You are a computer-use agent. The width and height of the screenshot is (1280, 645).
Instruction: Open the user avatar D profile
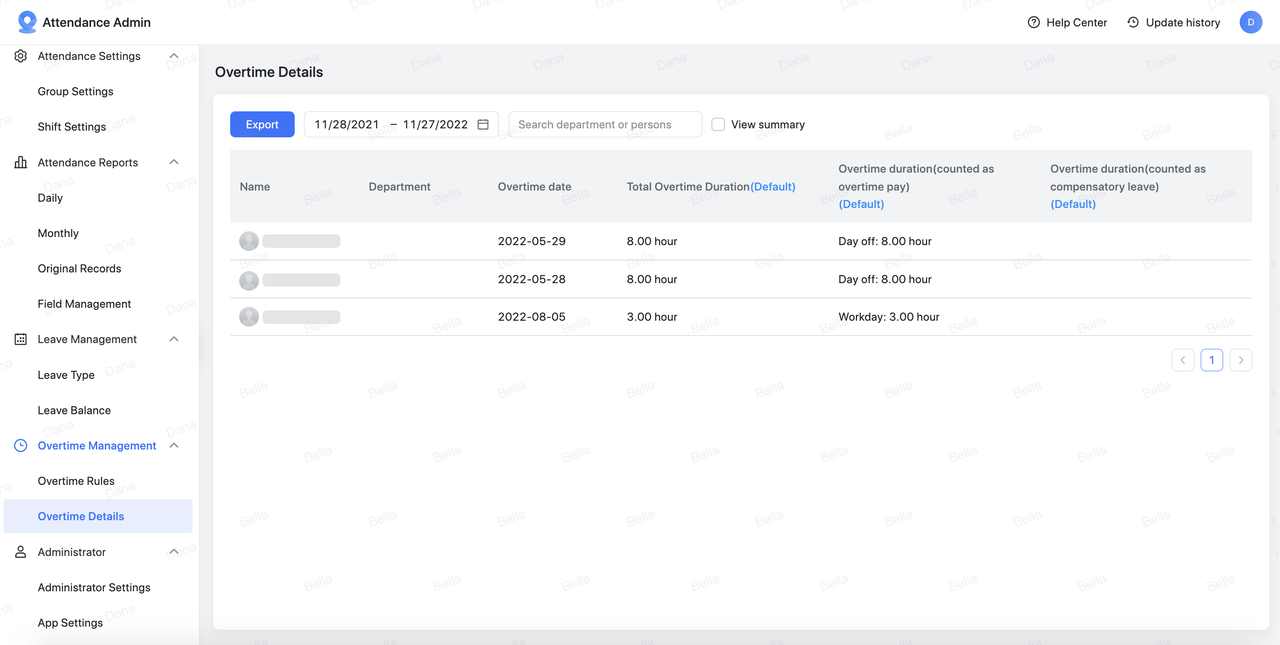[x=1250, y=22]
